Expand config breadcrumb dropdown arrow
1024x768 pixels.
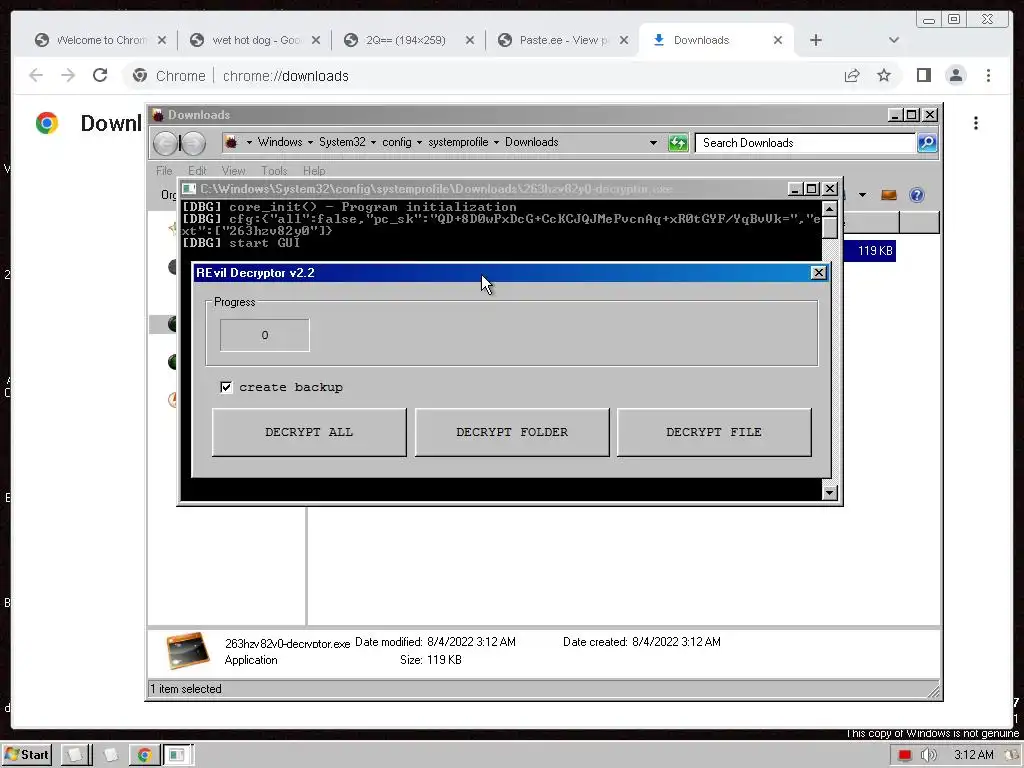pyautogui.click(x=419, y=142)
